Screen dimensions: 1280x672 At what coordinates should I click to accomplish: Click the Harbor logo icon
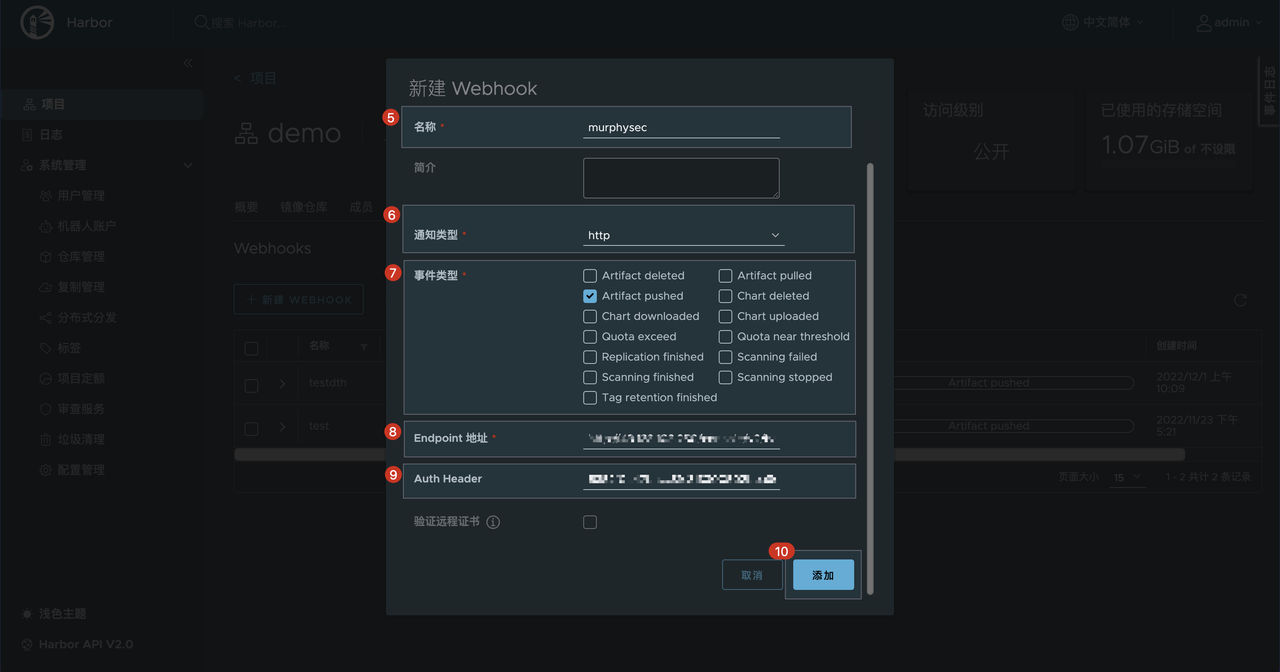[39, 23]
